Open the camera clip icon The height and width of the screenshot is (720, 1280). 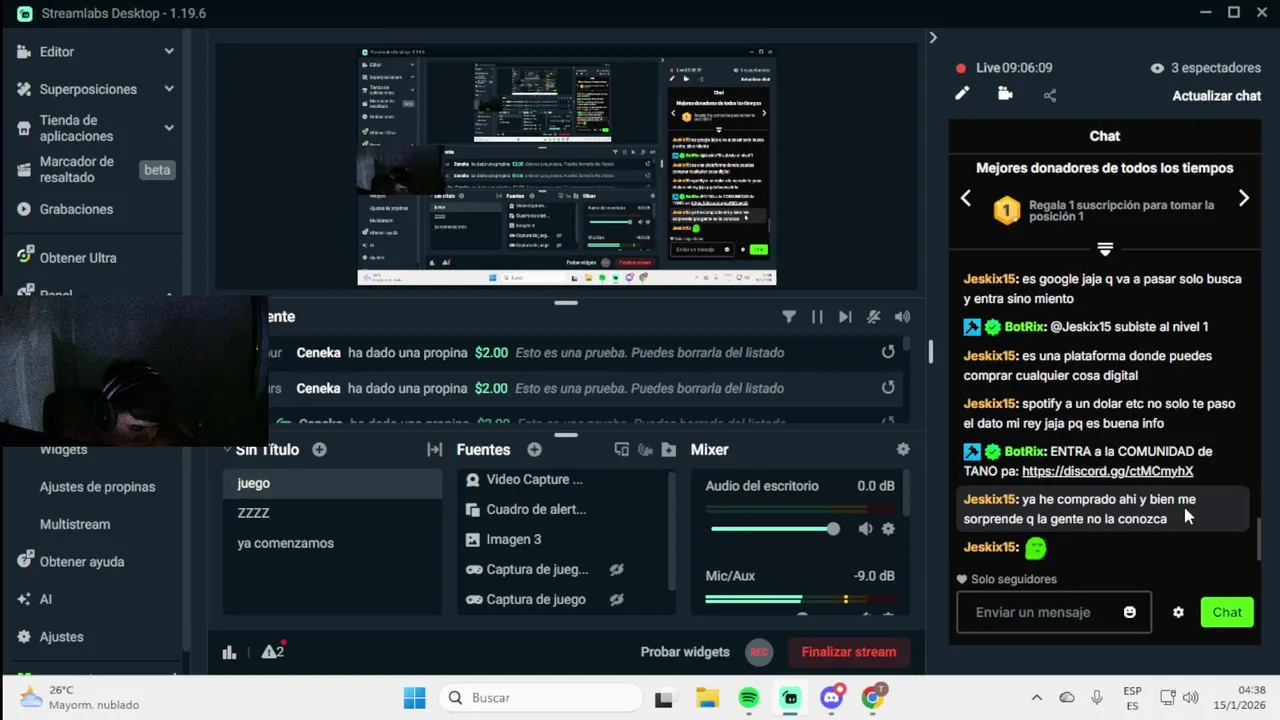1005,94
